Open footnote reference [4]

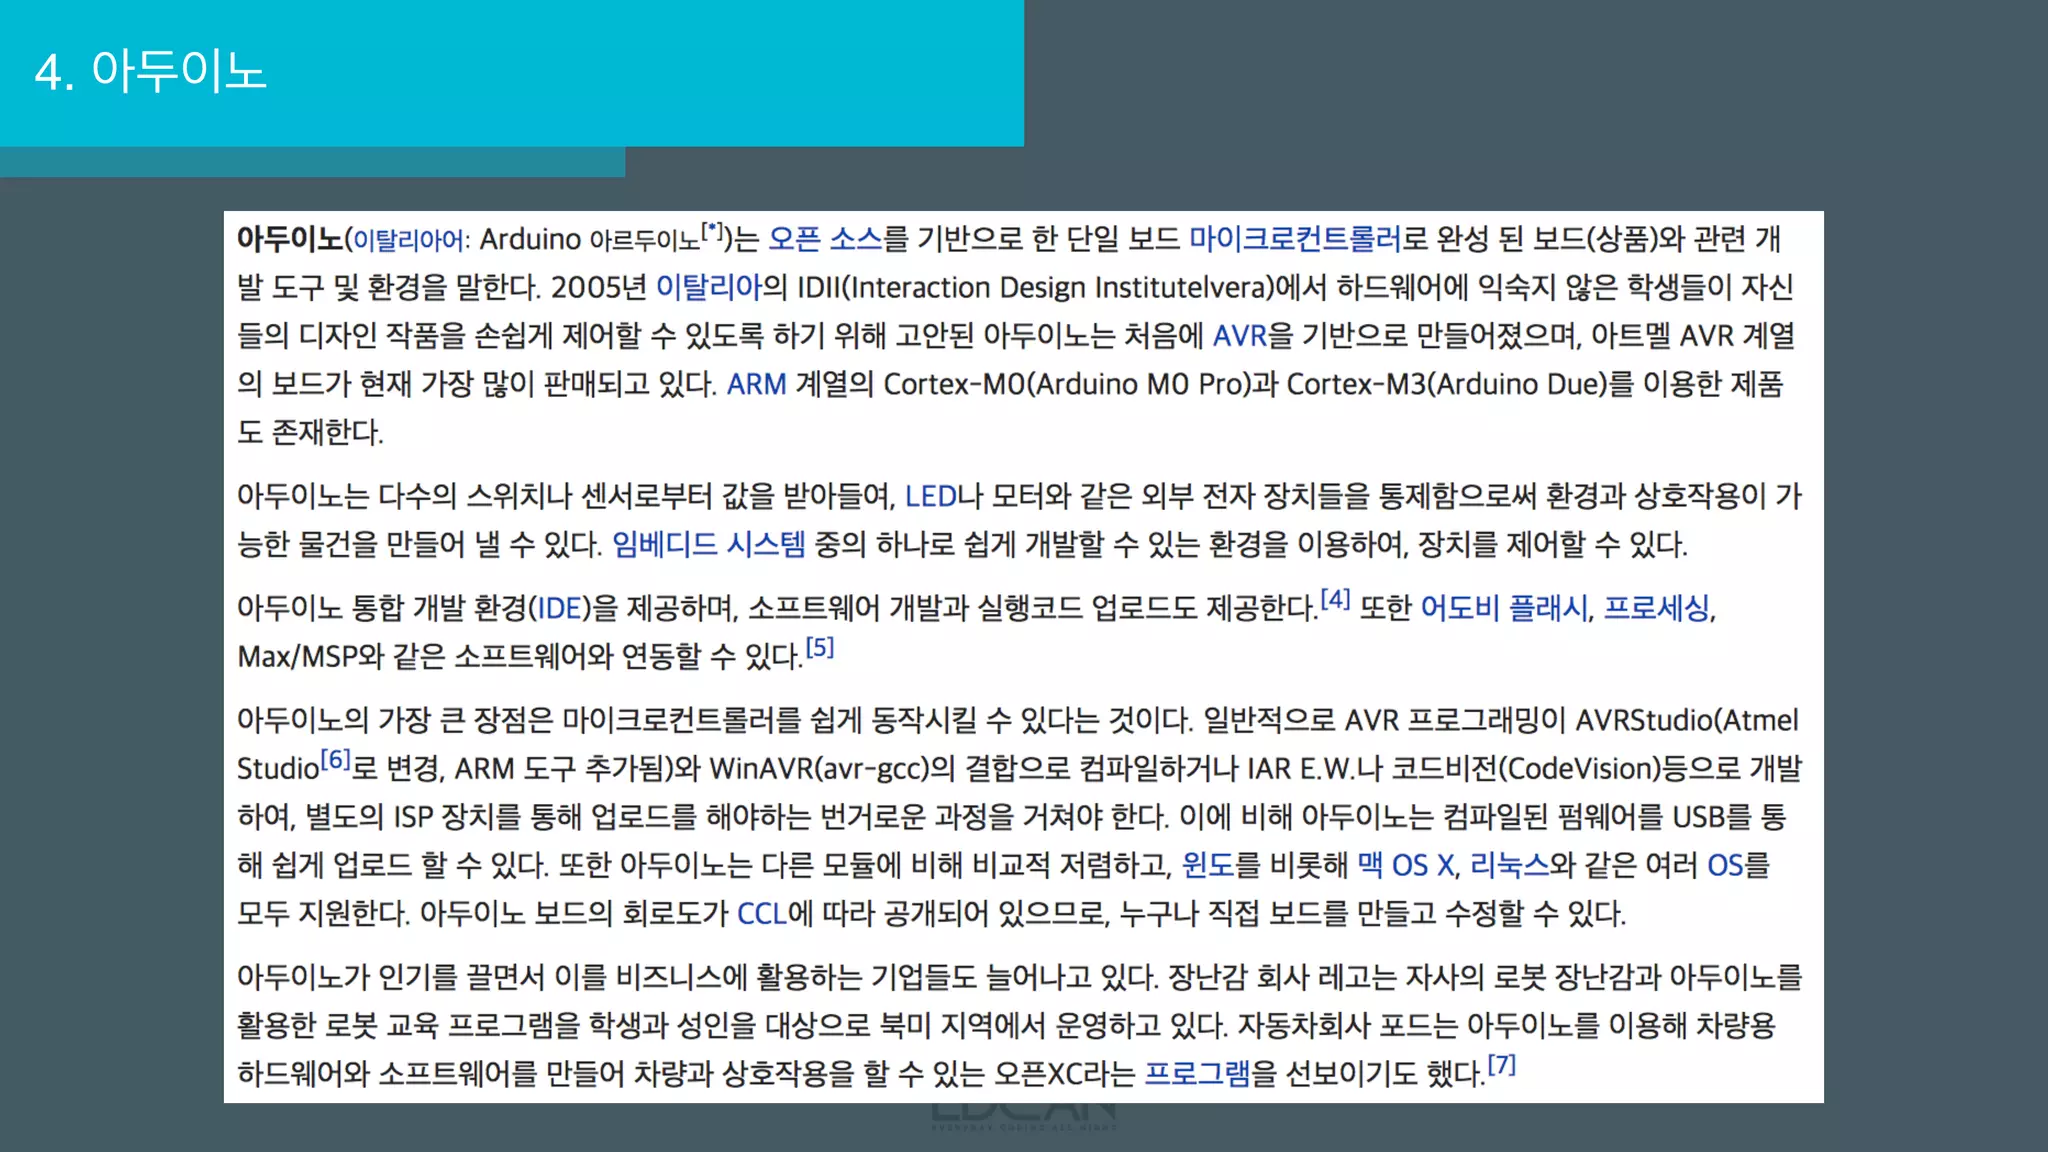pos(1335,599)
